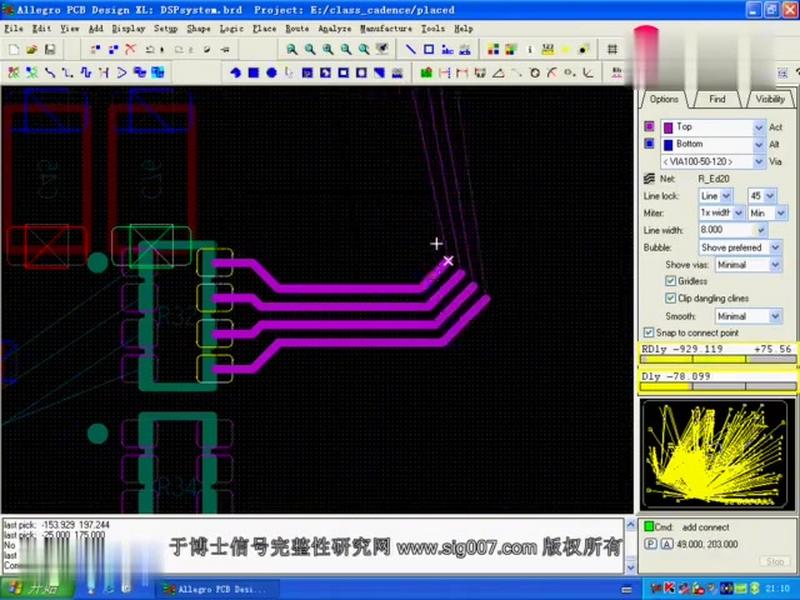This screenshot has height=600, width=800.
Task: Change the Bubble mode from Shove preferred
Action: click(x=775, y=247)
